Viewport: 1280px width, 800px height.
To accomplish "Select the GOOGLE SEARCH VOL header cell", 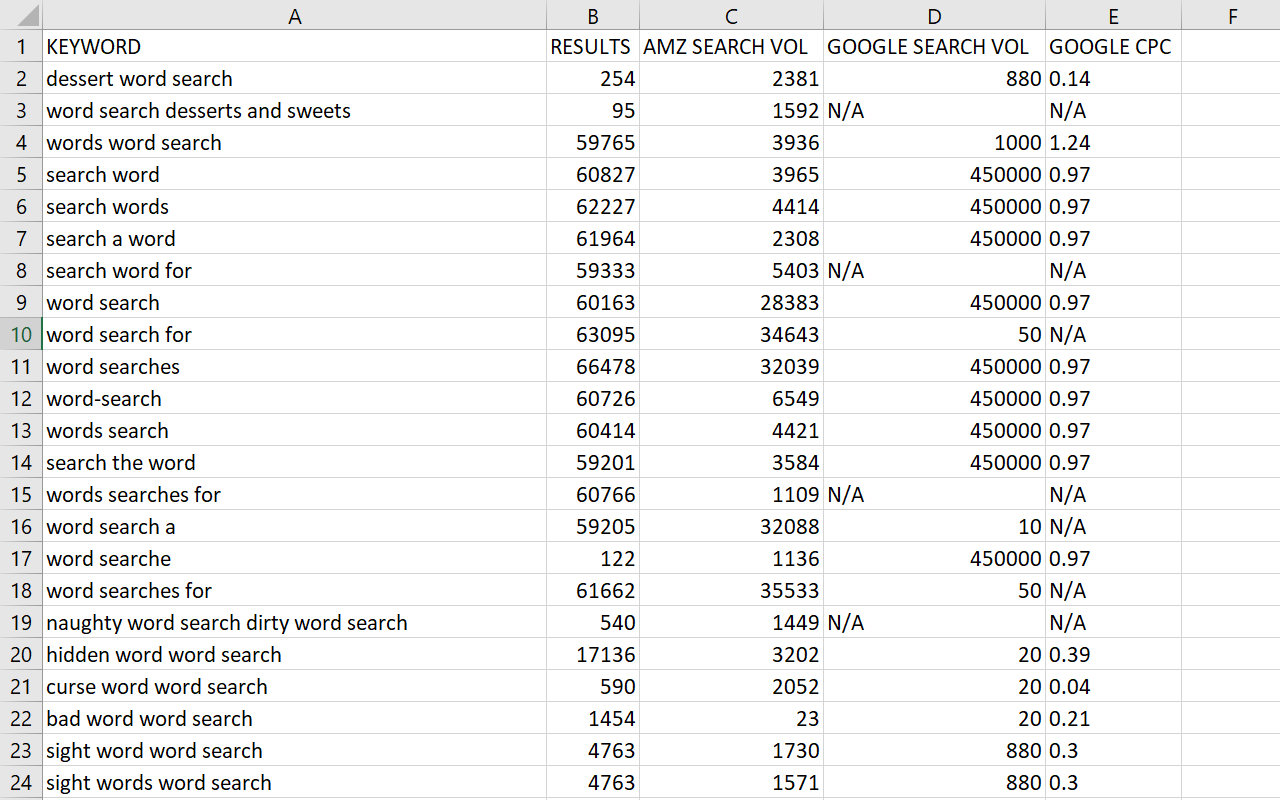I will click(934, 47).
